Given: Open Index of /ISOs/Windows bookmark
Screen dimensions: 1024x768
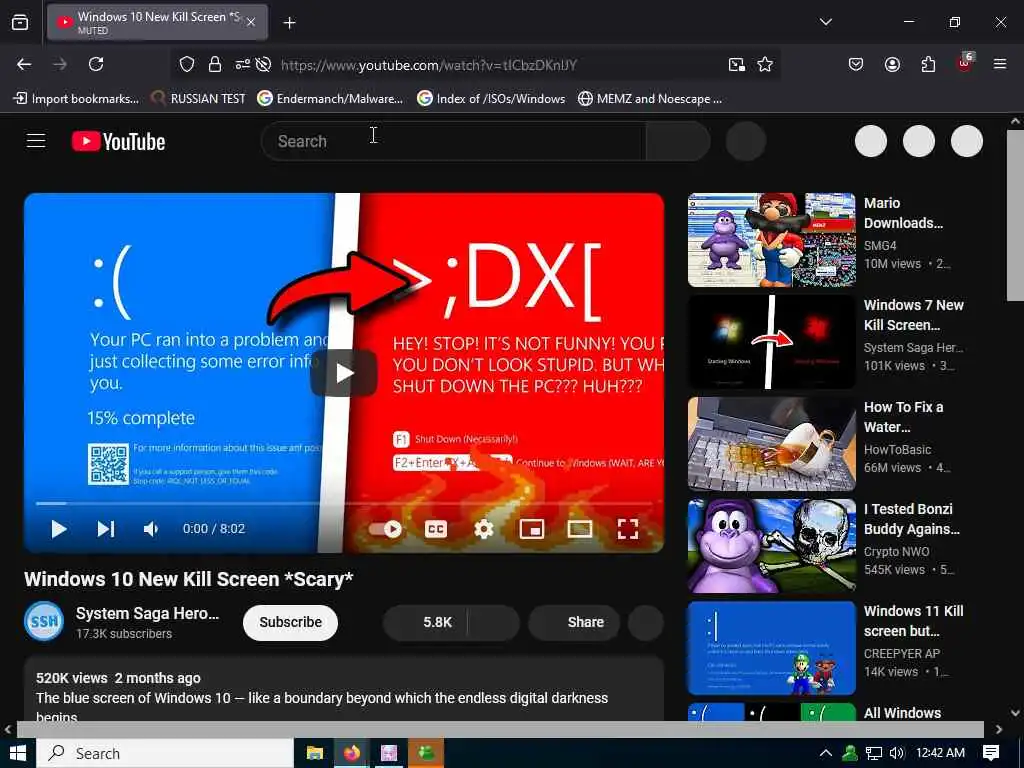Looking at the screenshot, I should (x=491, y=99).
